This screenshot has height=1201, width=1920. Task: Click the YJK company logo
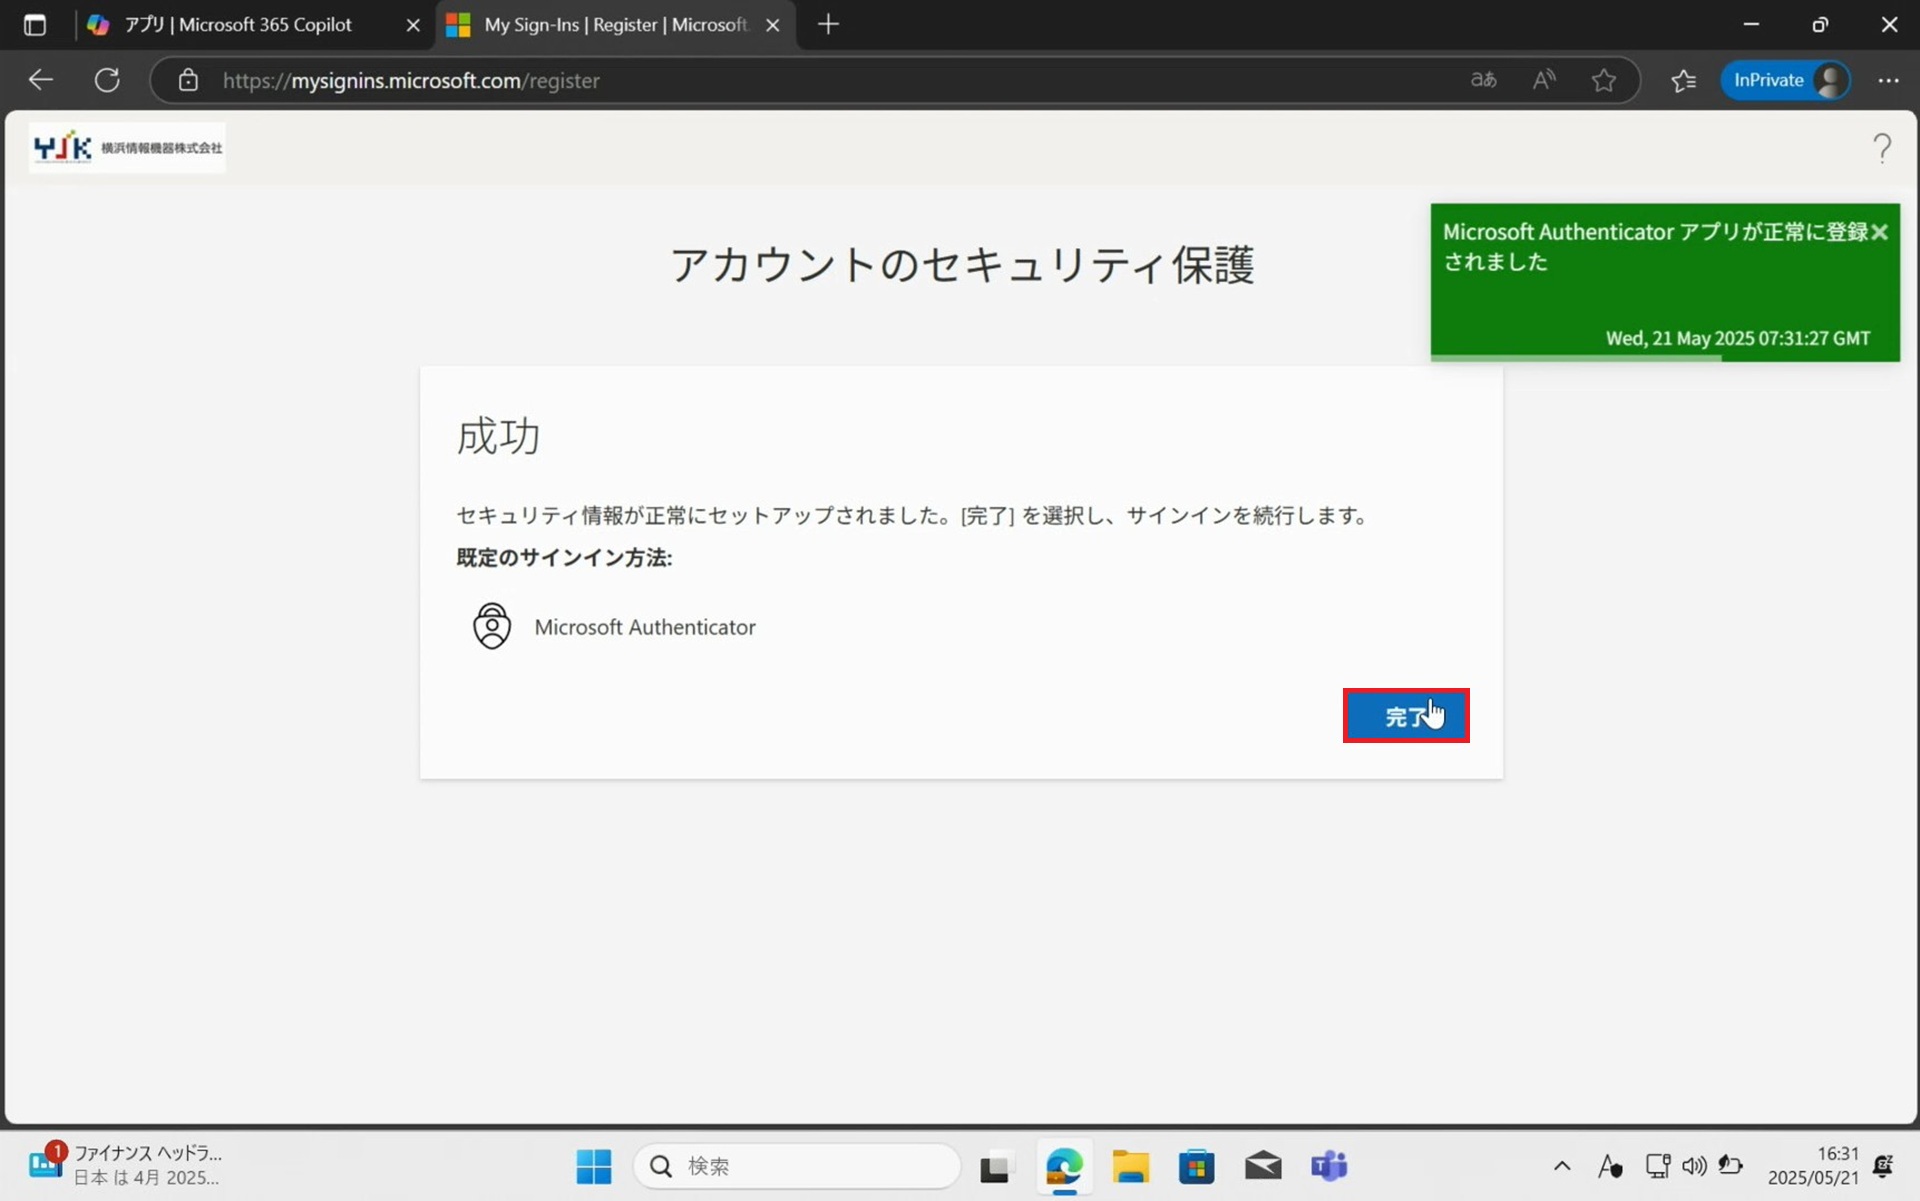coord(127,148)
